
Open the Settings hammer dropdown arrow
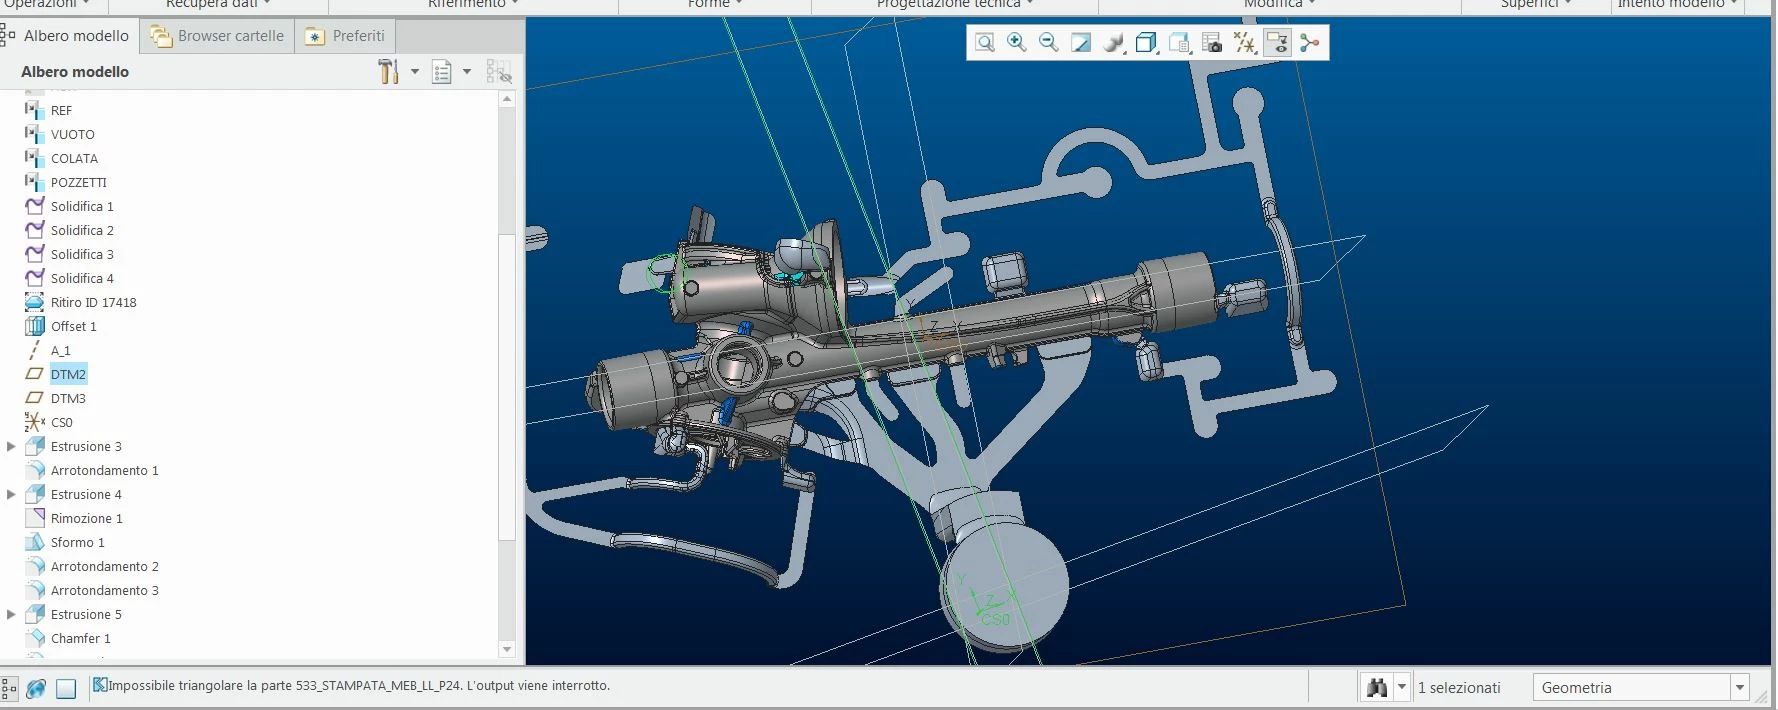tap(415, 72)
